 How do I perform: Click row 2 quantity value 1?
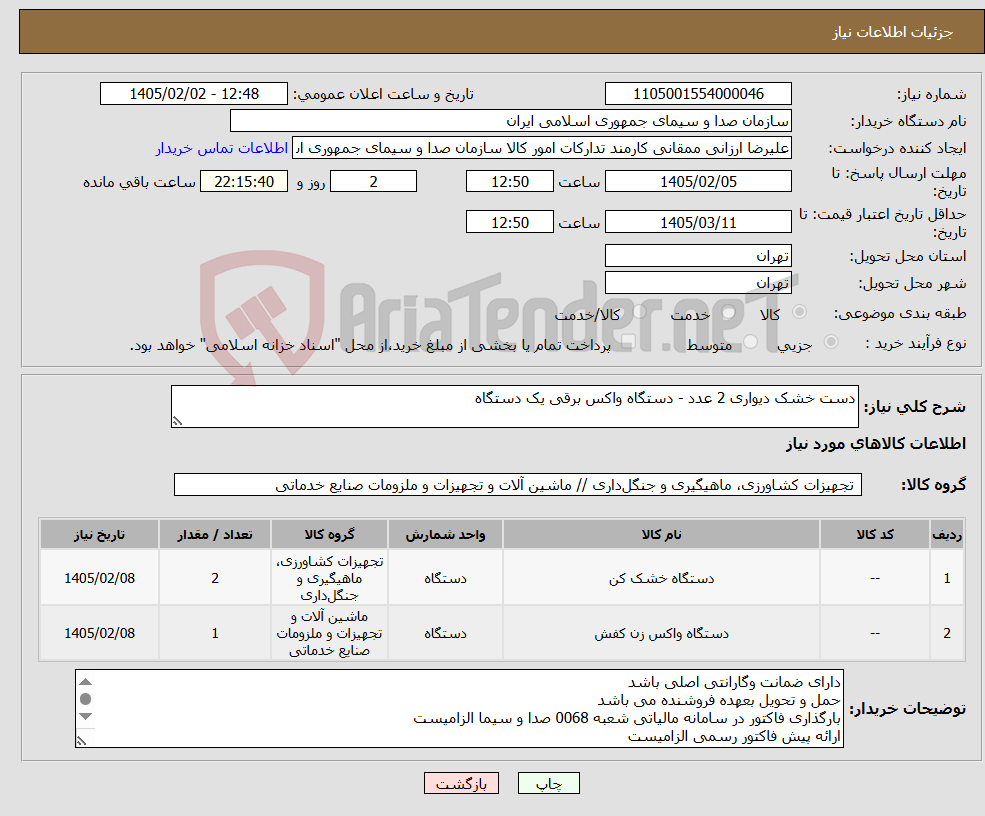215,633
